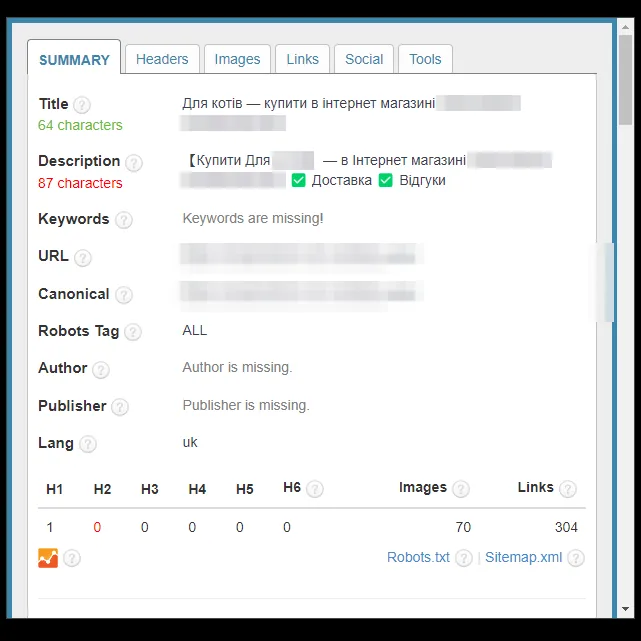Click the 'Відгуки' description text
This screenshot has height=641, width=641.
tap(422, 180)
